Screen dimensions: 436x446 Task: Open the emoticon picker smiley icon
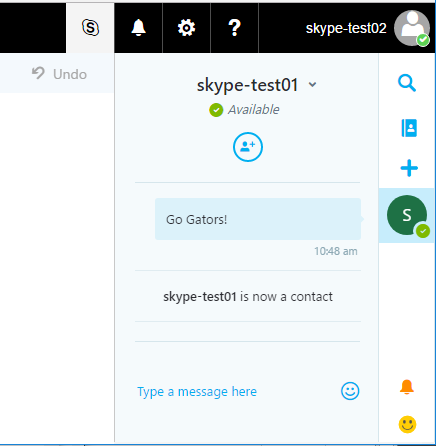coord(350,391)
